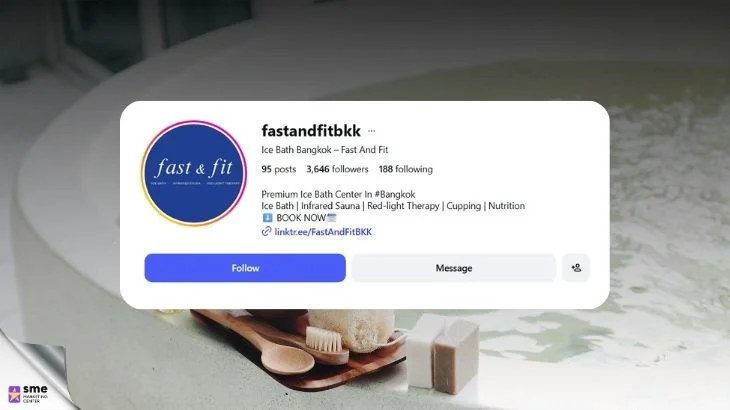Click the services line mentioning Infrared Sauna
The height and width of the screenshot is (410, 730).
tap(393, 206)
